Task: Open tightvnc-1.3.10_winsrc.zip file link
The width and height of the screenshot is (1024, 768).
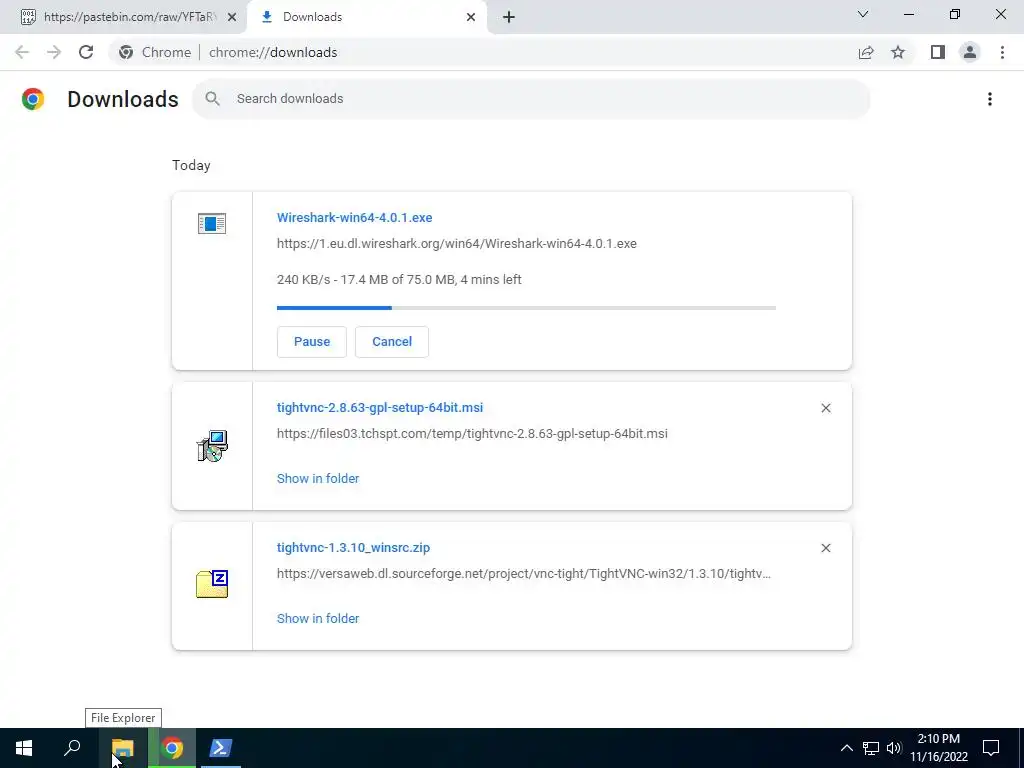Action: coord(353,547)
